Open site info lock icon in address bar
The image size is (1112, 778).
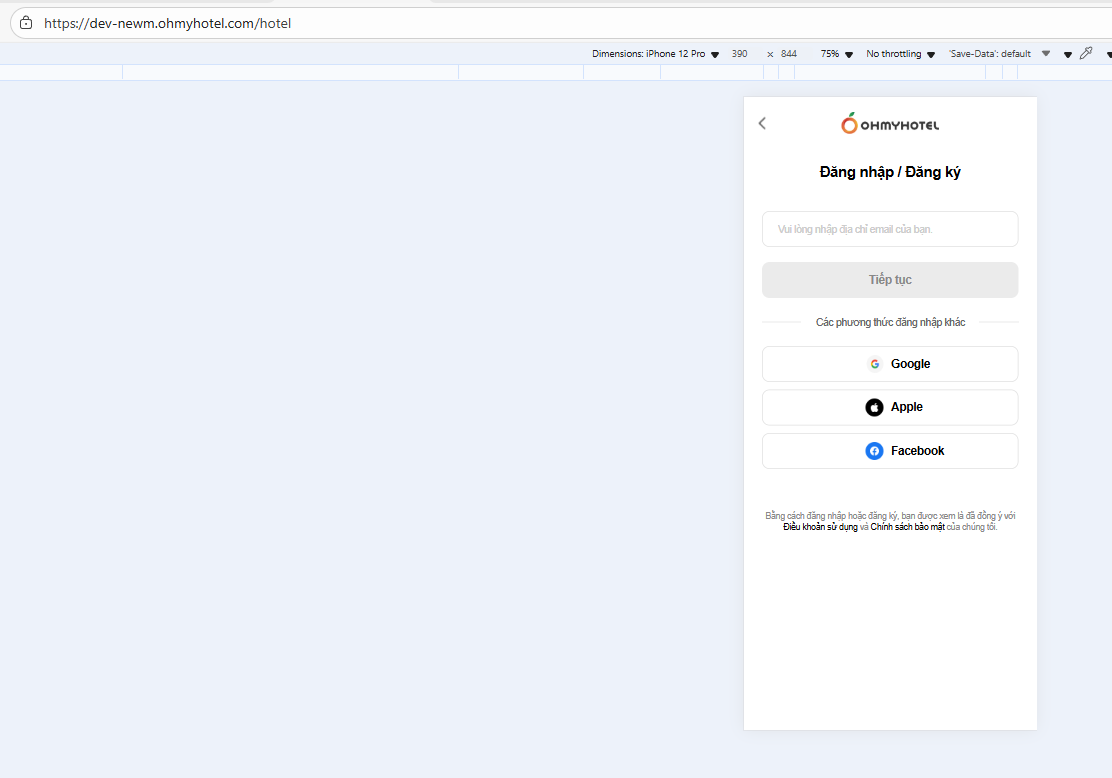pyautogui.click(x=26, y=23)
